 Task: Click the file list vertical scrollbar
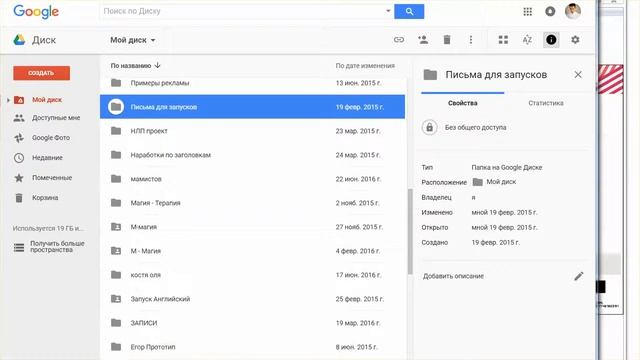(410, 231)
